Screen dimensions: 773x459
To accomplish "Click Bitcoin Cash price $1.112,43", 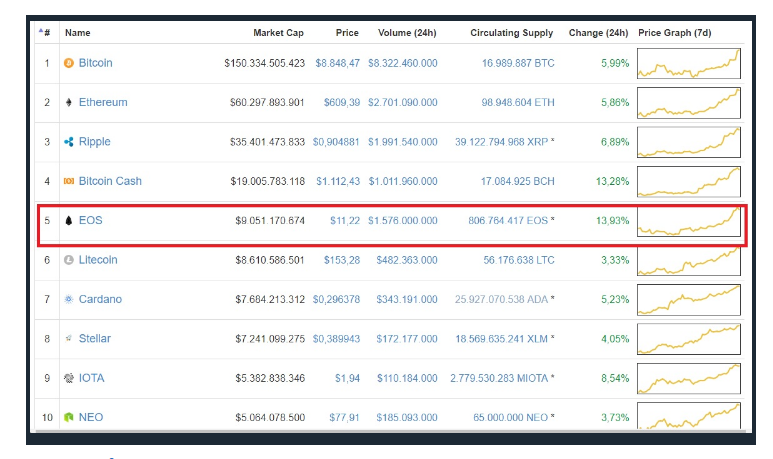I will [x=338, y=181].
